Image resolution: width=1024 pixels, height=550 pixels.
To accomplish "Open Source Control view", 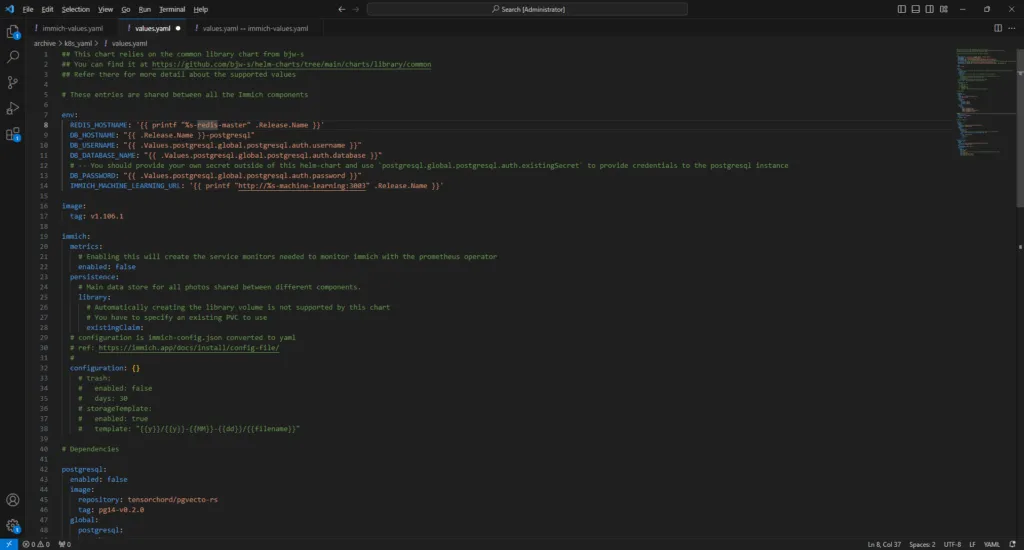I will [x=12, y=83].
